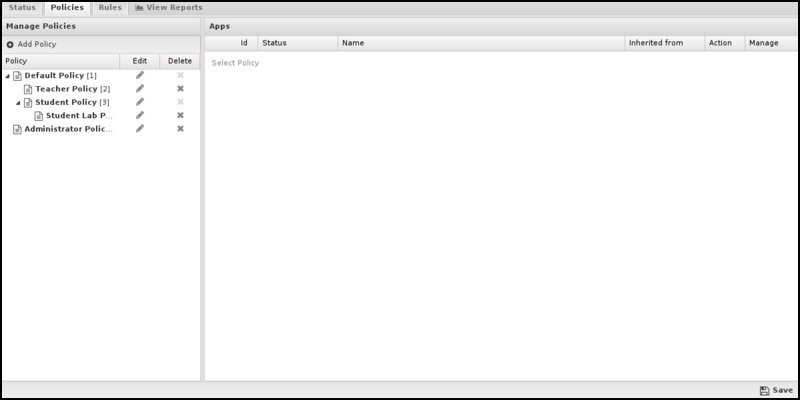Edit the Student Policy with pencil icon
The height and width of the screenshot is (400, 800).
[140, 102]
